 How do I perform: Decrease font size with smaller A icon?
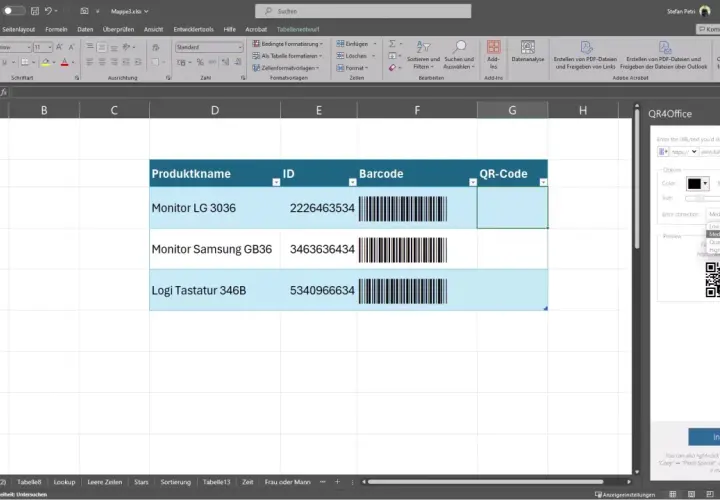71,47
